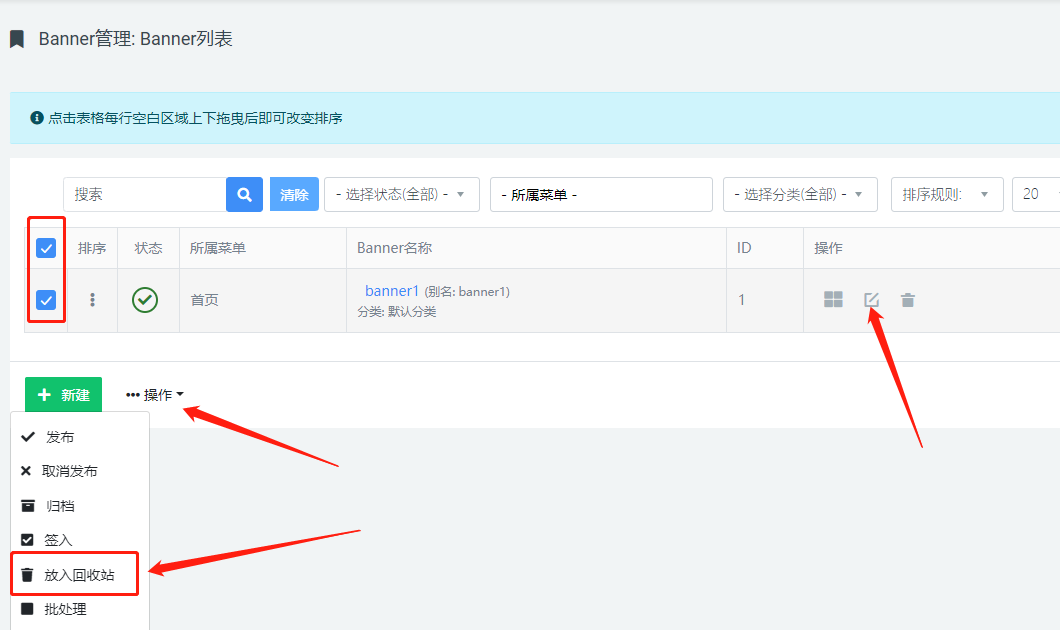Select 取消发布 in the actions menu
The image size is (1060, 630).
click(x=69, y=471)
